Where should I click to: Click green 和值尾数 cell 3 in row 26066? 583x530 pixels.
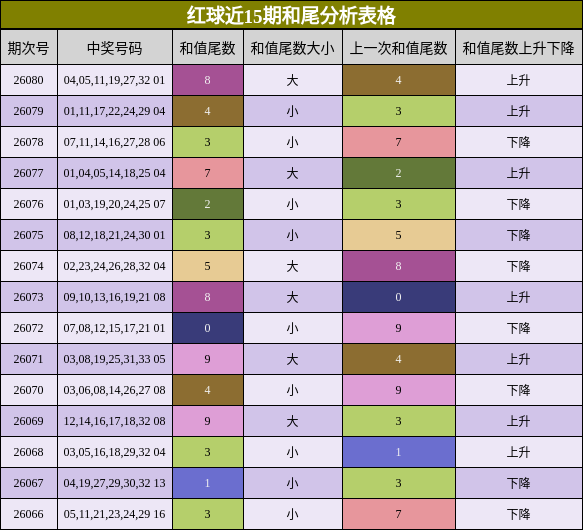208,514
